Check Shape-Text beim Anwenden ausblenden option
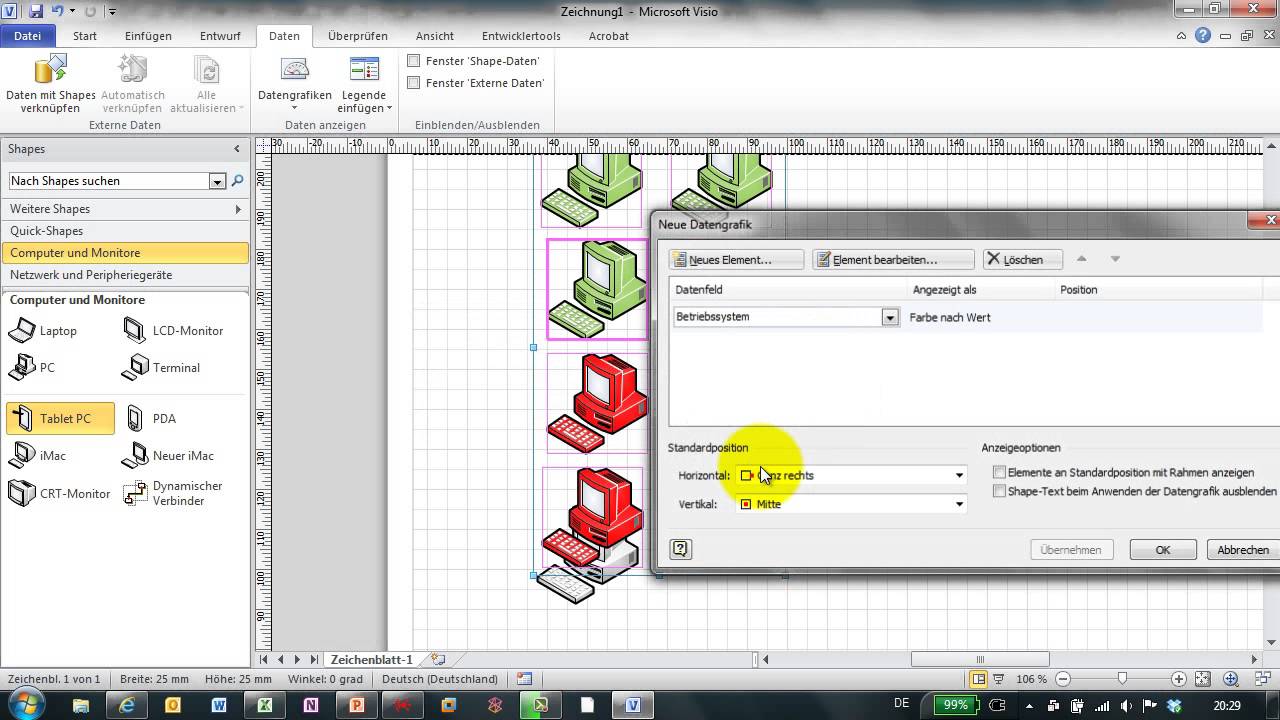This screenshot has height=720, width=1280. point(999,491)
